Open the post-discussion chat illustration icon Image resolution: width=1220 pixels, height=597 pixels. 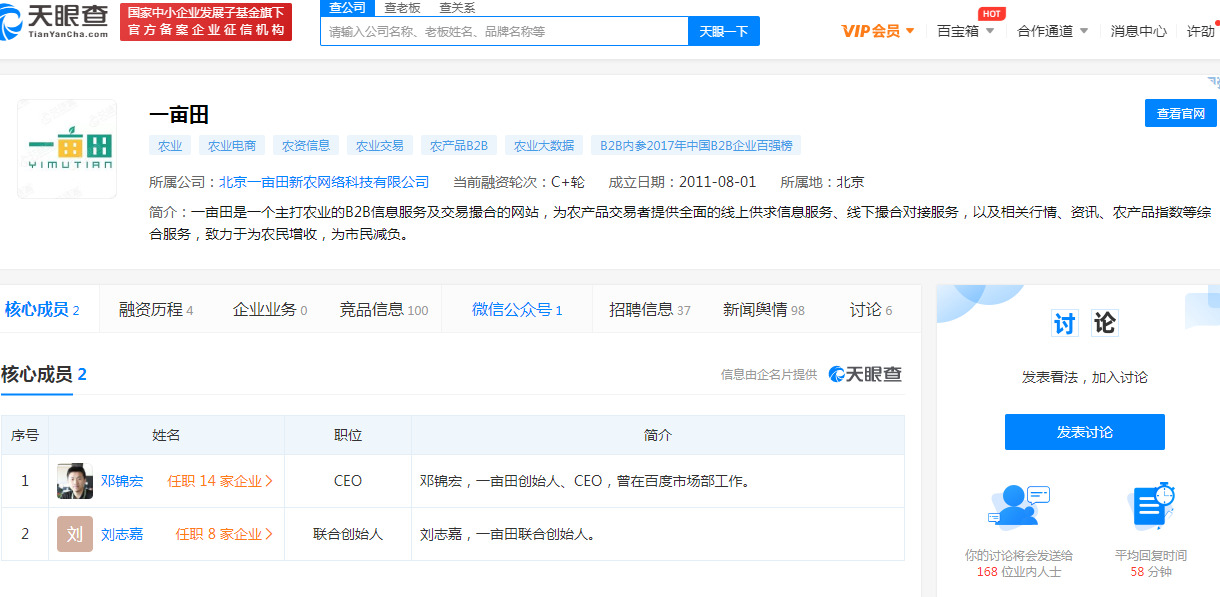(1019, 507)
